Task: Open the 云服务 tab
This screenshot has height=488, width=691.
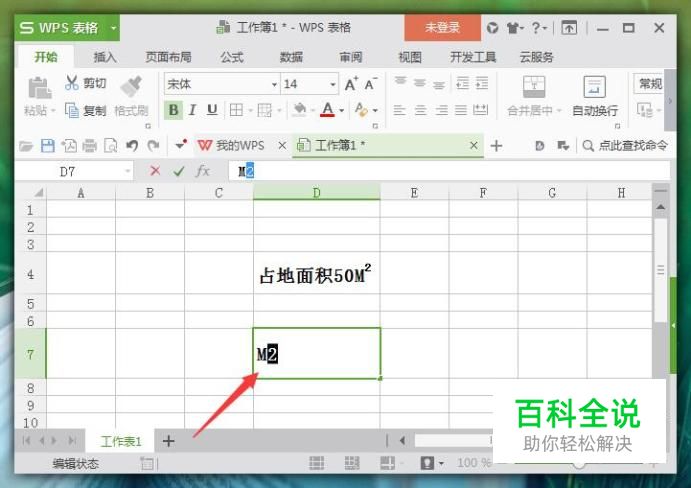Action: [x=536, y=57]
